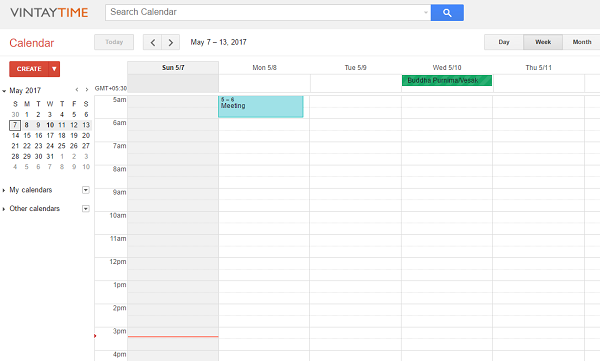Open My calendars options dropdown
This screenshot has height=361, width=600.
pos(86,190)
